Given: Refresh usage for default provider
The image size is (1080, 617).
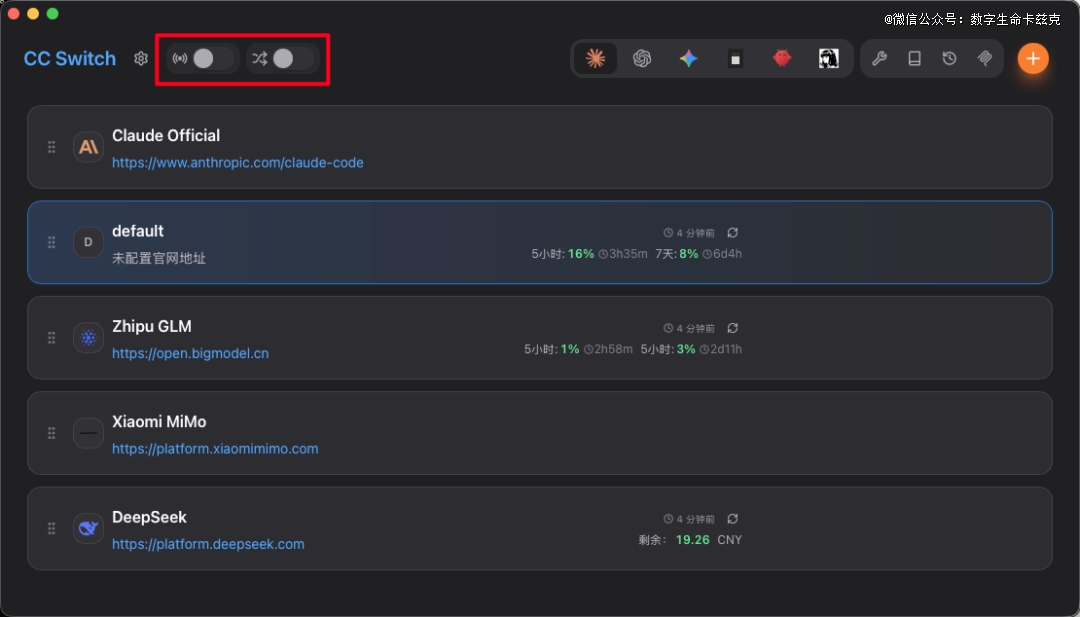Looking at the screenshot, I should click(733, 233).
